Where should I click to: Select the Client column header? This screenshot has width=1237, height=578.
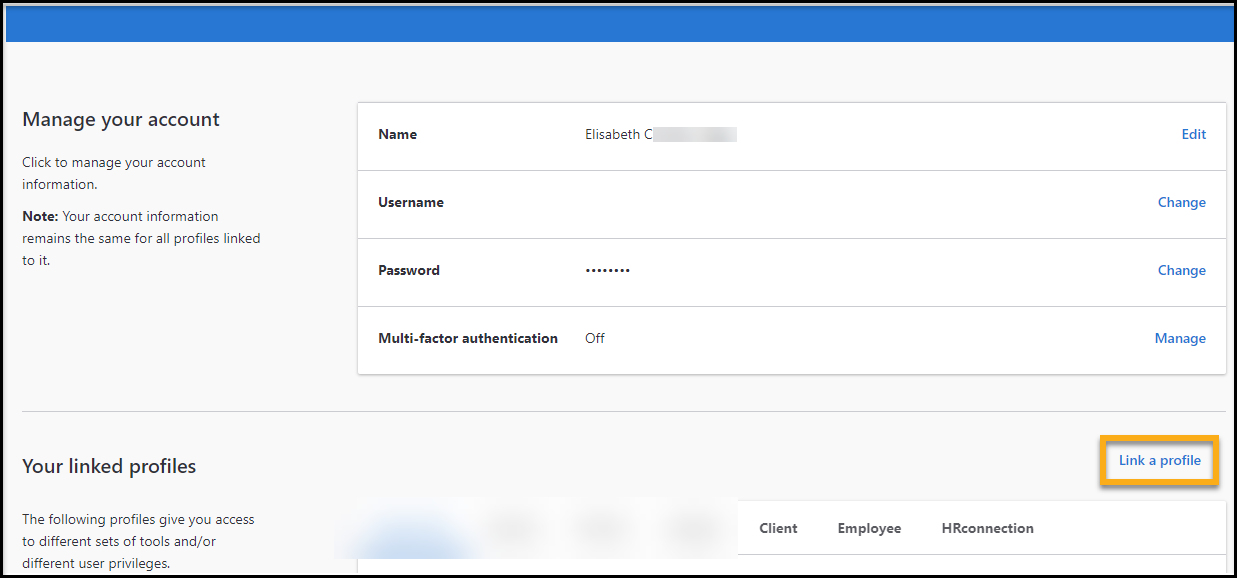click(x=778, y=528)
